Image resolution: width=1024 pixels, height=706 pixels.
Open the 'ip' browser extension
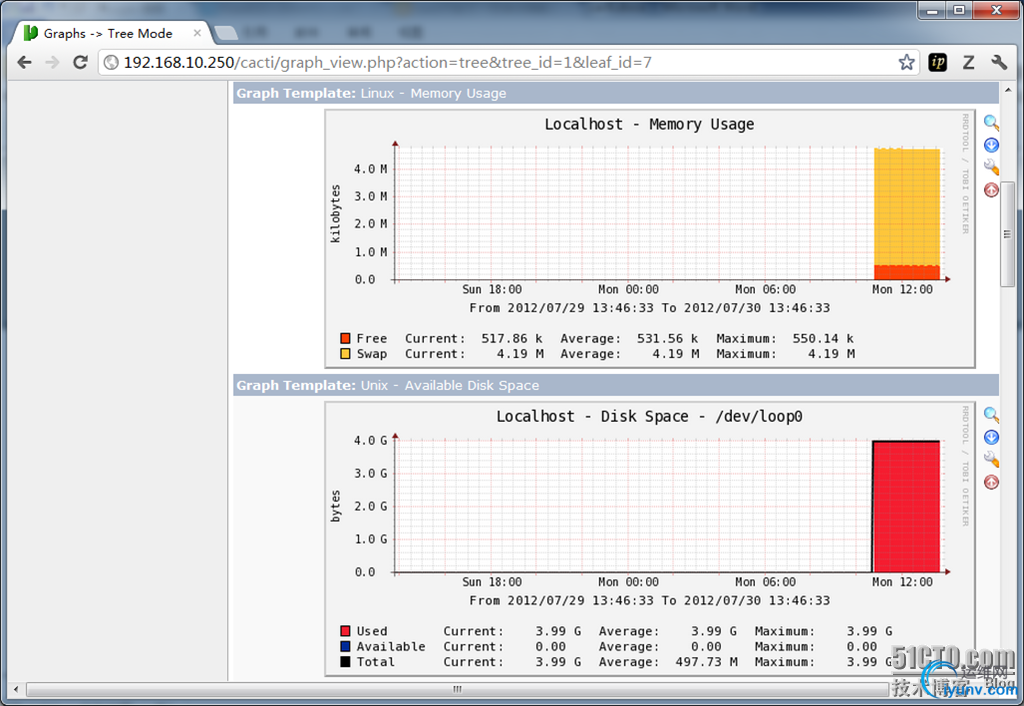click(938, 63)
